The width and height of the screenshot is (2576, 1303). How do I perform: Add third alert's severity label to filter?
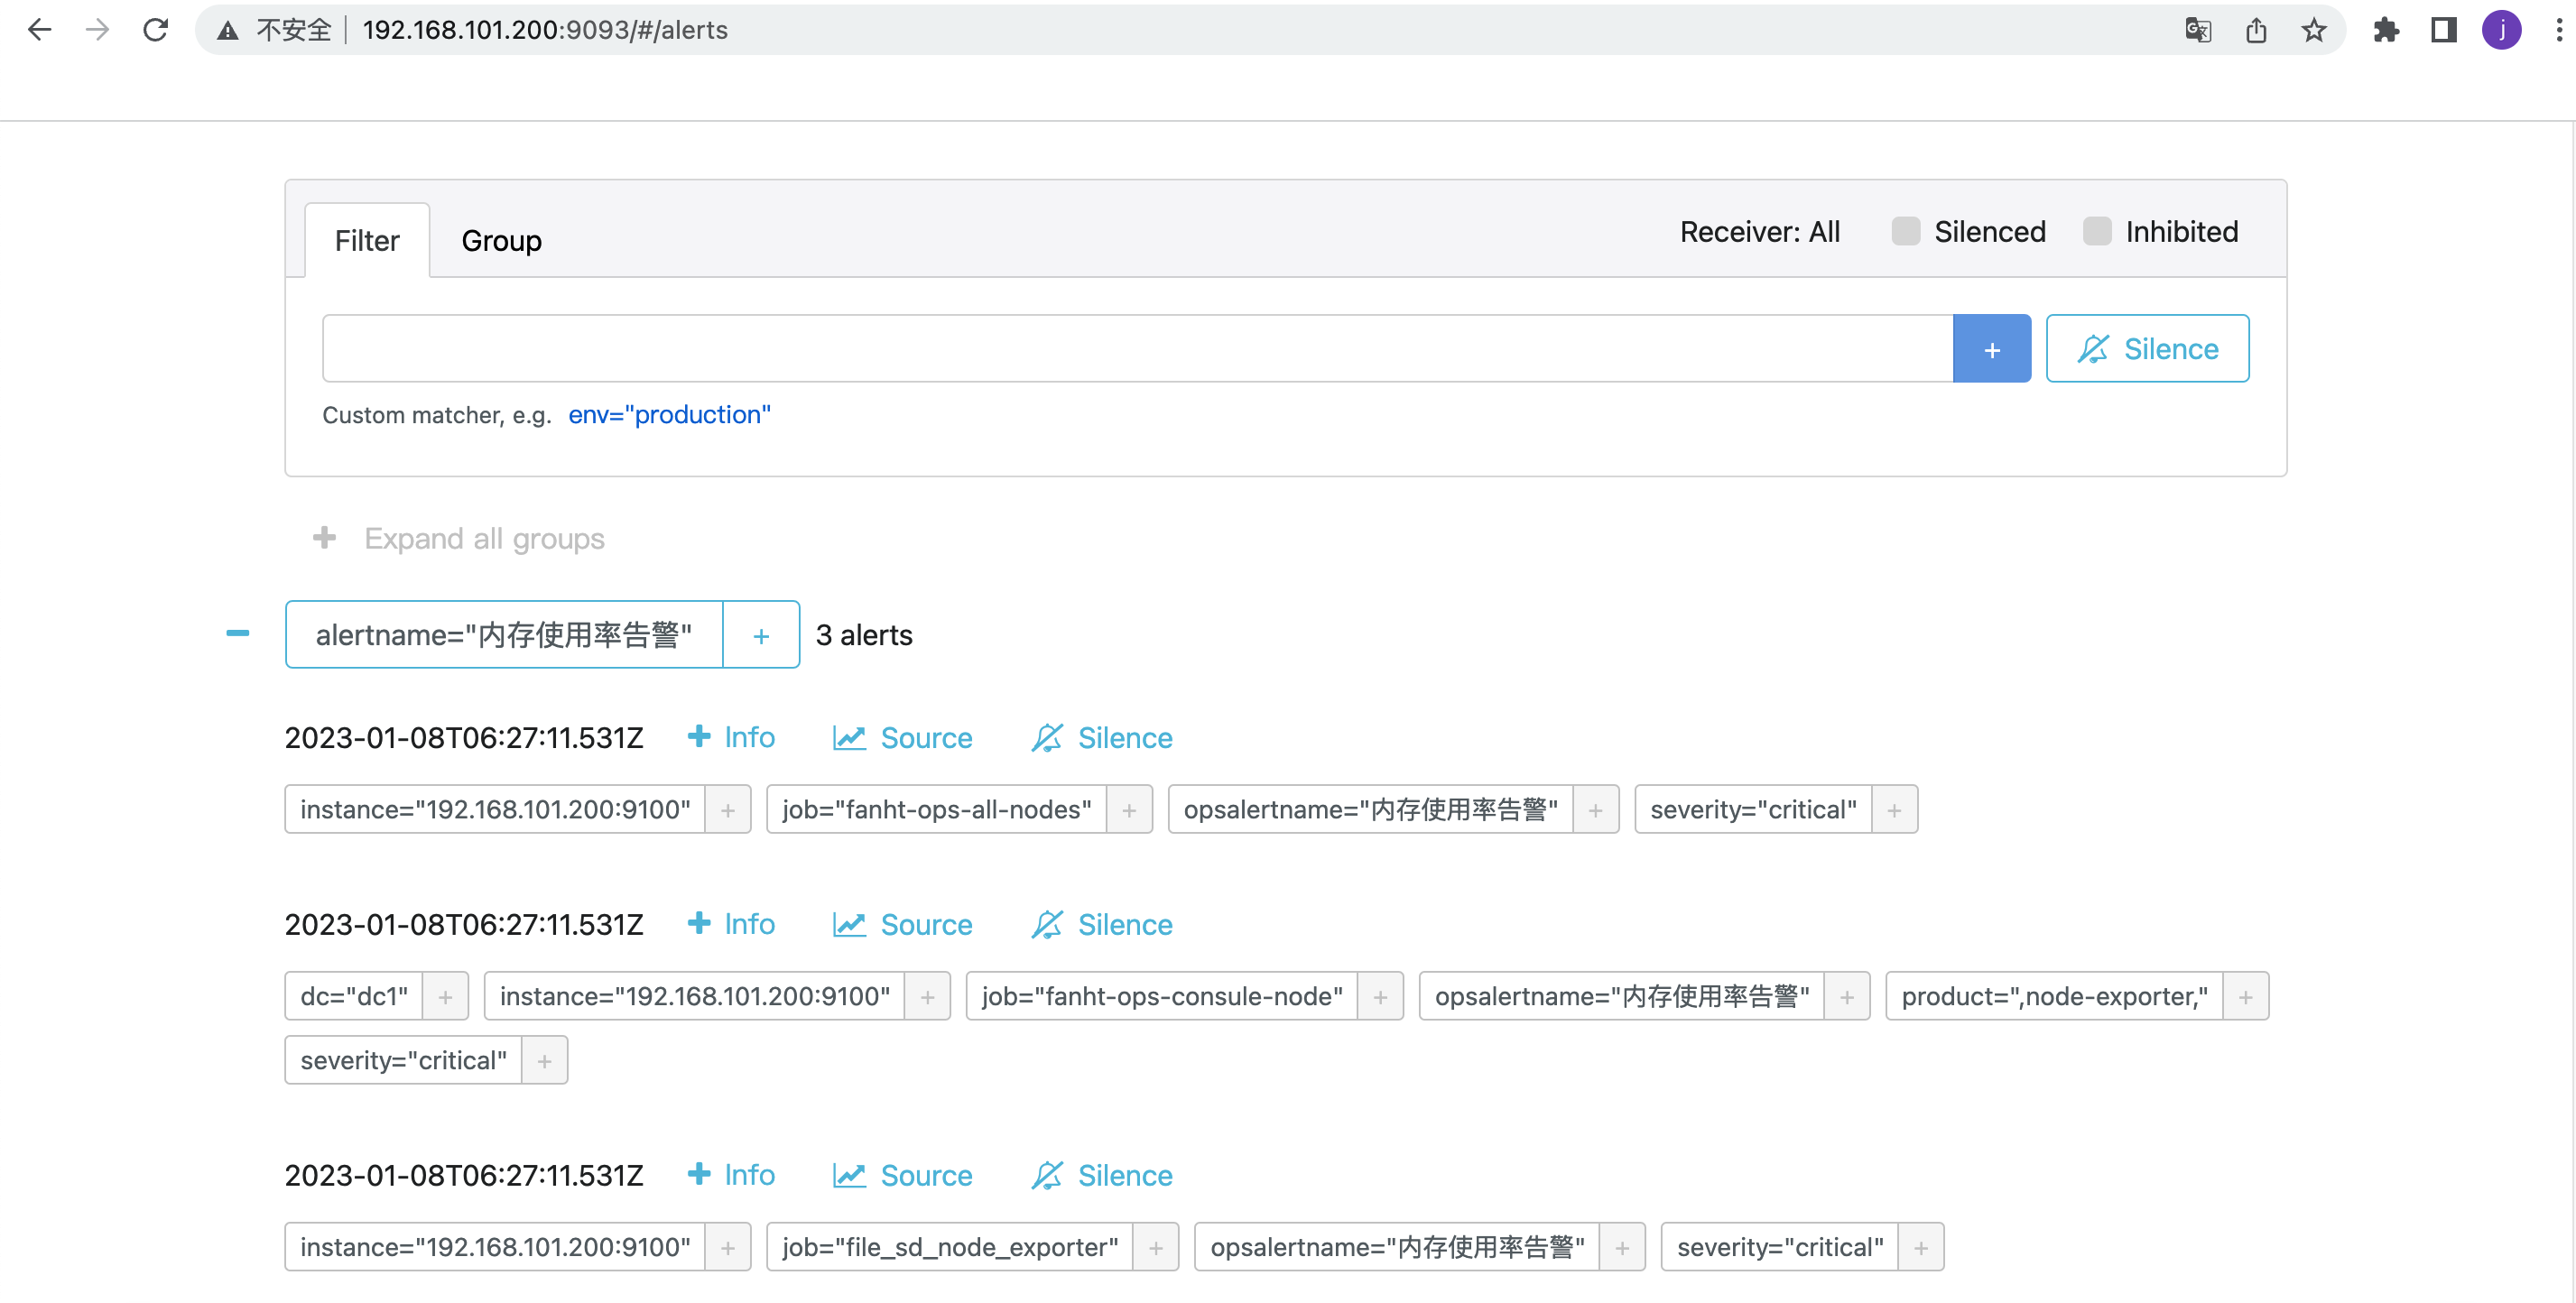coord(1921,1247)
